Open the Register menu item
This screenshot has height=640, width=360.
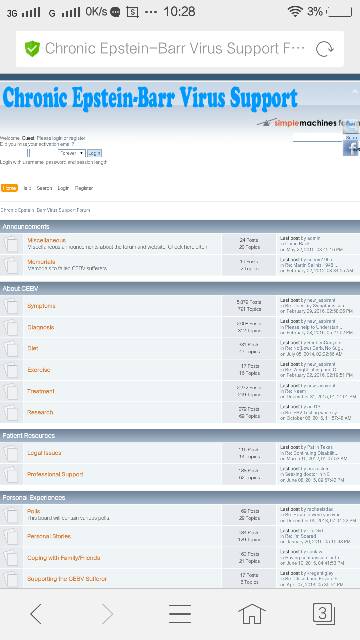[84, 188]
